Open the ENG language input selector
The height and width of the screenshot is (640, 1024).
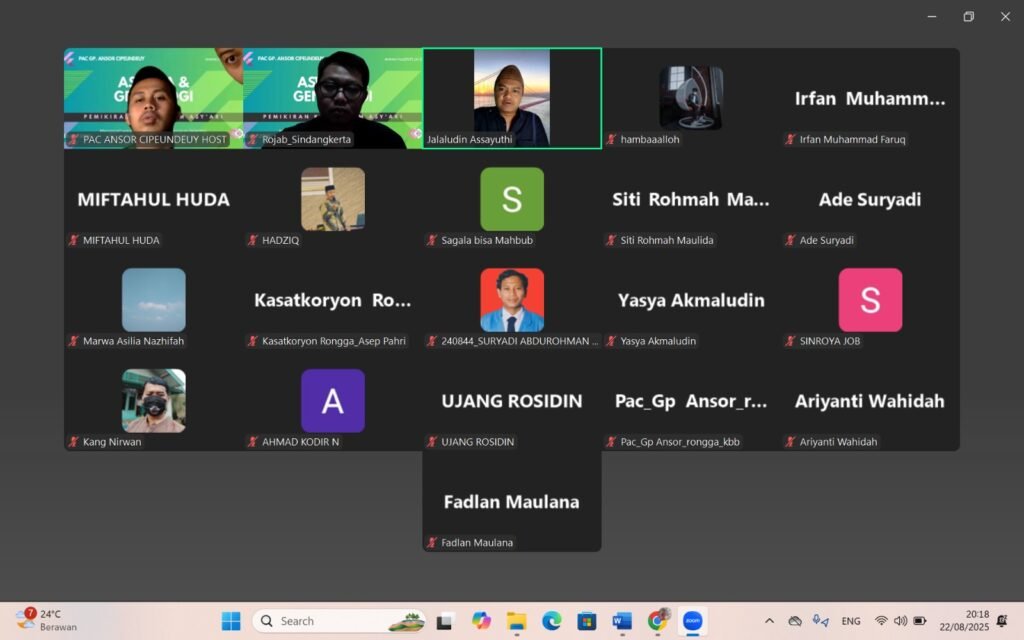(851, 621)
